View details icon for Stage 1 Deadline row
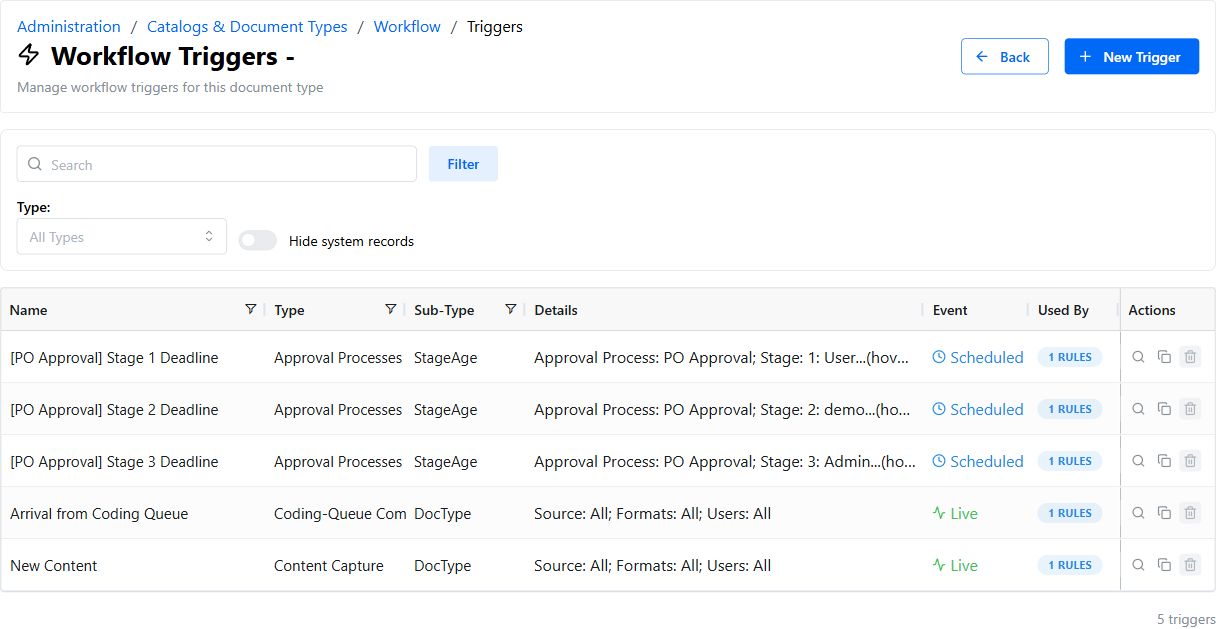This screenshot has width=1216, height=629. click(1138, 357)
